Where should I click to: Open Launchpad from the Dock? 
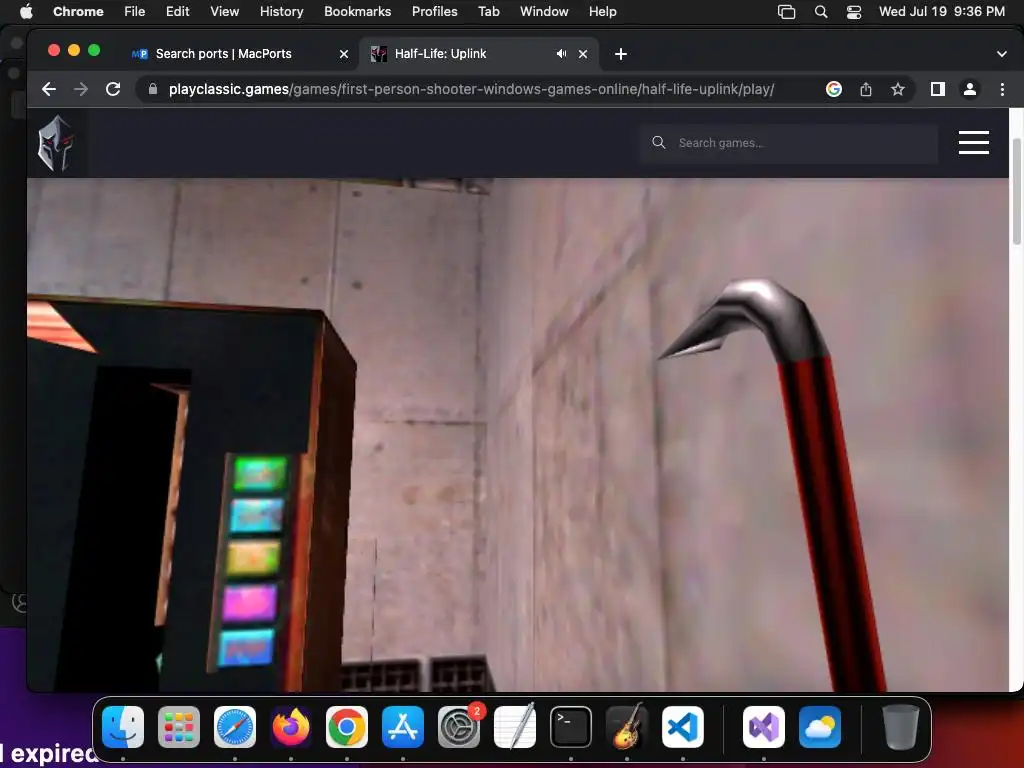(x=179, y=727)
